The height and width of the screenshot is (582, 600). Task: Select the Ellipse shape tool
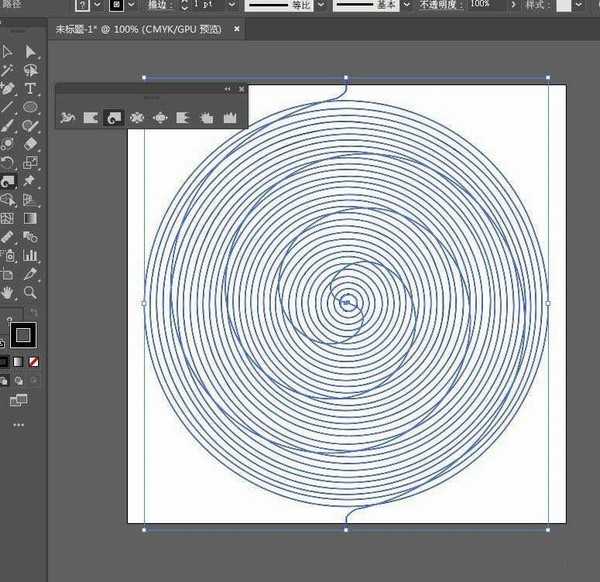coord(31,107)
